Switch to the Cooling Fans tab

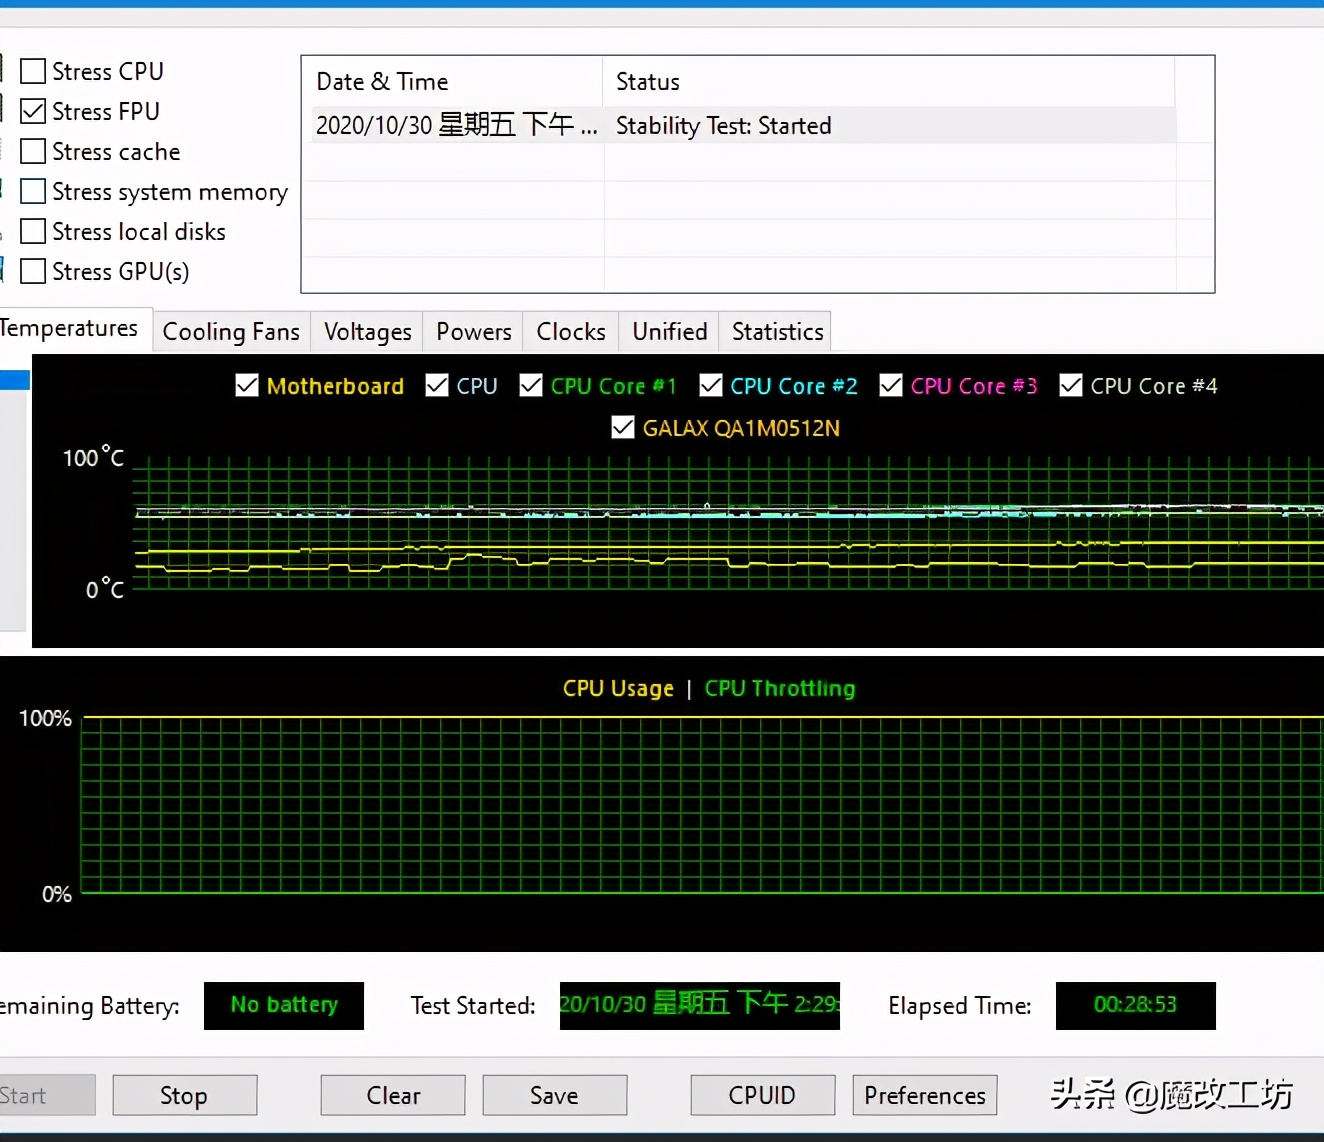(x=231, y=332)
